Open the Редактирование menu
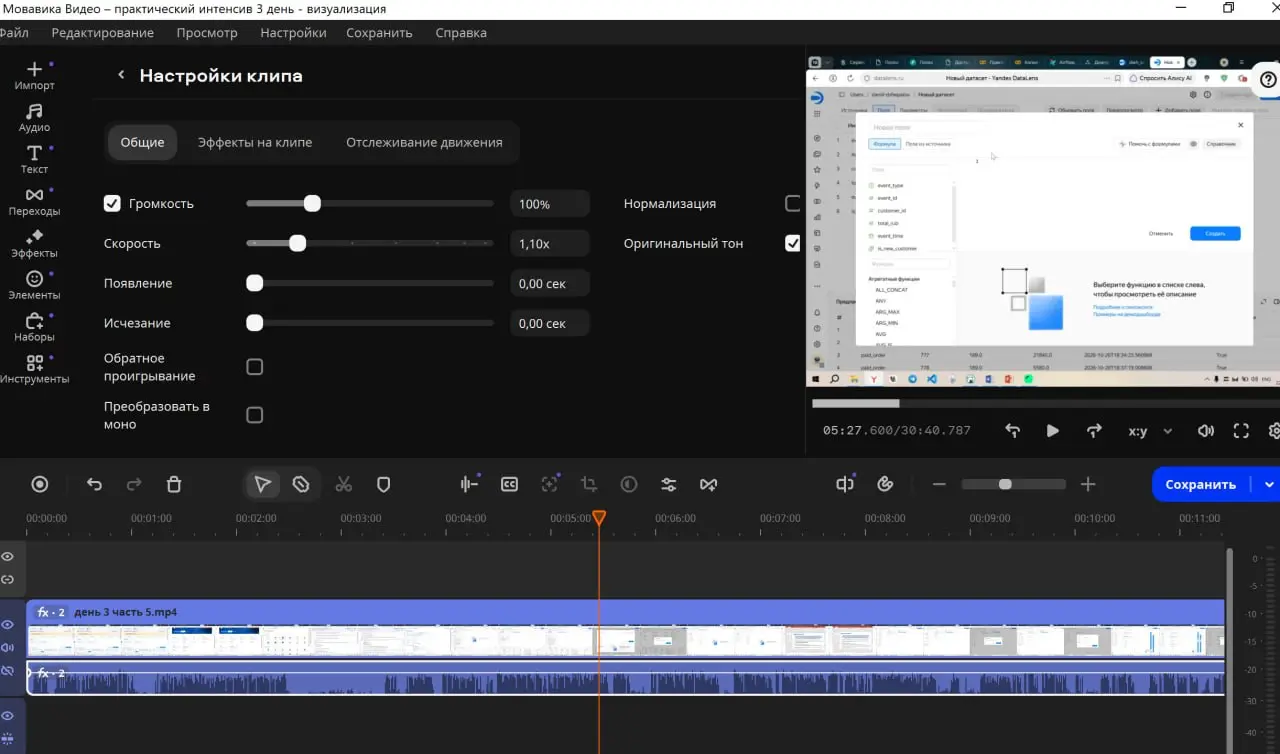Viewport: 1280px width, 754px height. pos(102,33)
